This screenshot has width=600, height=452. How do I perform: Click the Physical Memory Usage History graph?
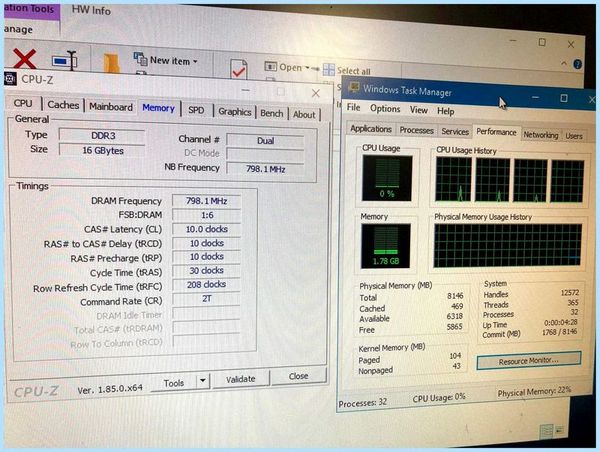(x=508, y=245)
